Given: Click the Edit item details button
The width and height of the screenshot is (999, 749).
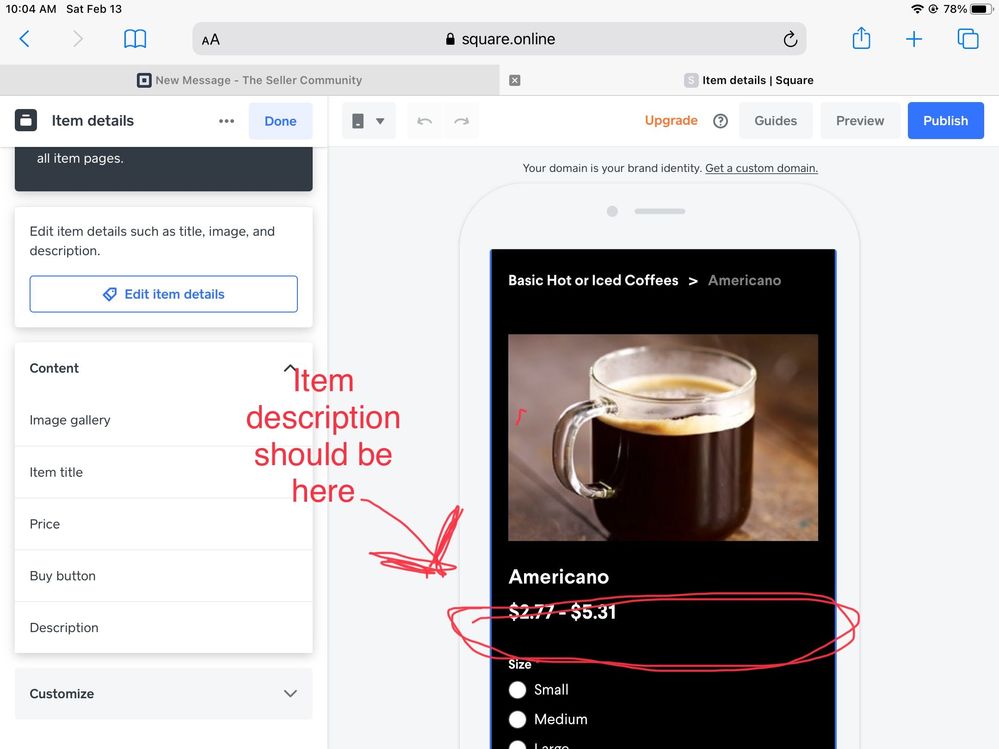Looking at the screenshot, I should click(x=163, y=294).
